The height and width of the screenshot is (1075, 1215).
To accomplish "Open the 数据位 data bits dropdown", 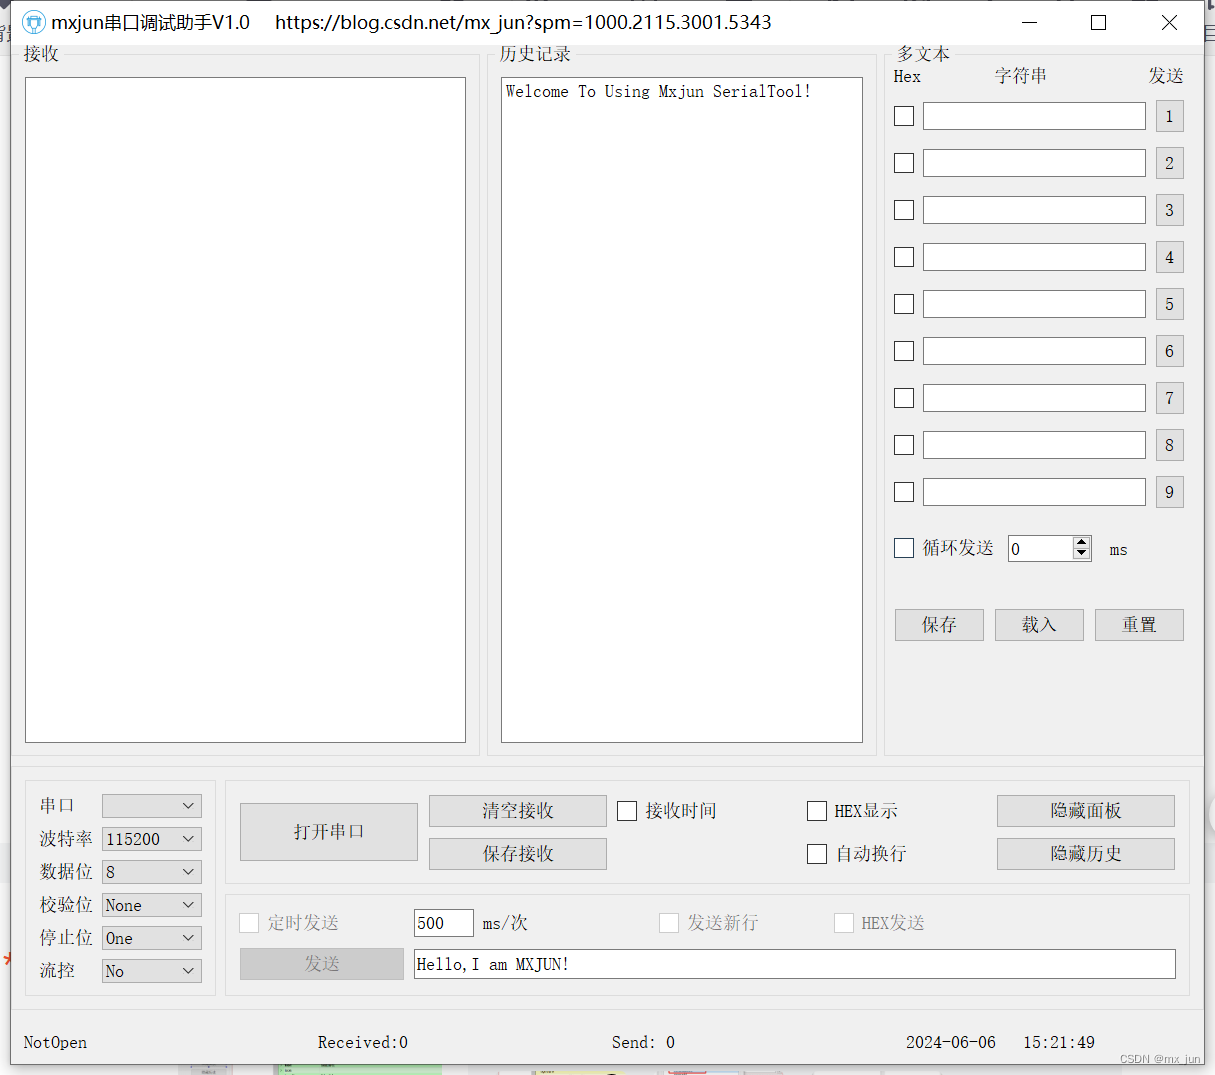I will (x=152, y=872).
